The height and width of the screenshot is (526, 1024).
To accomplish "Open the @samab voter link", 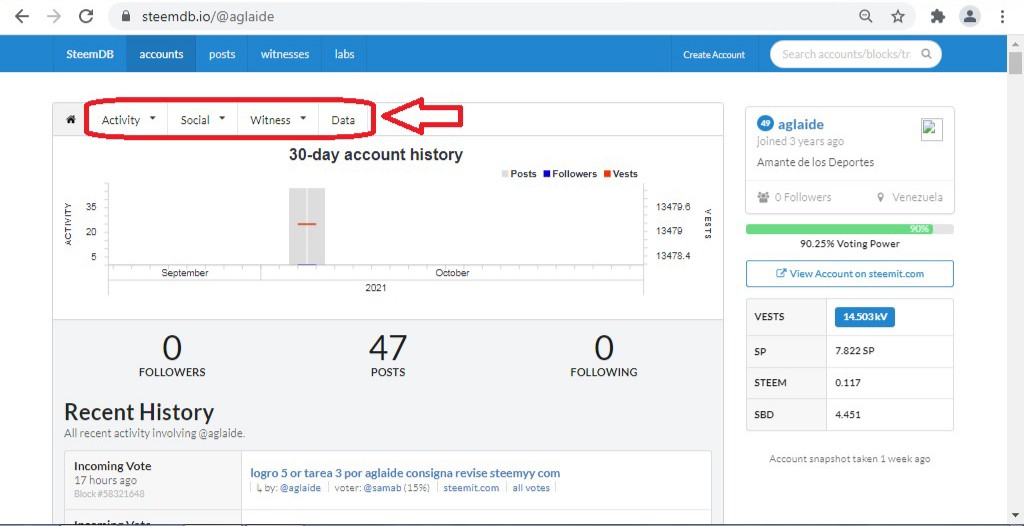I will pyautogui.click(x=384, y=488).
